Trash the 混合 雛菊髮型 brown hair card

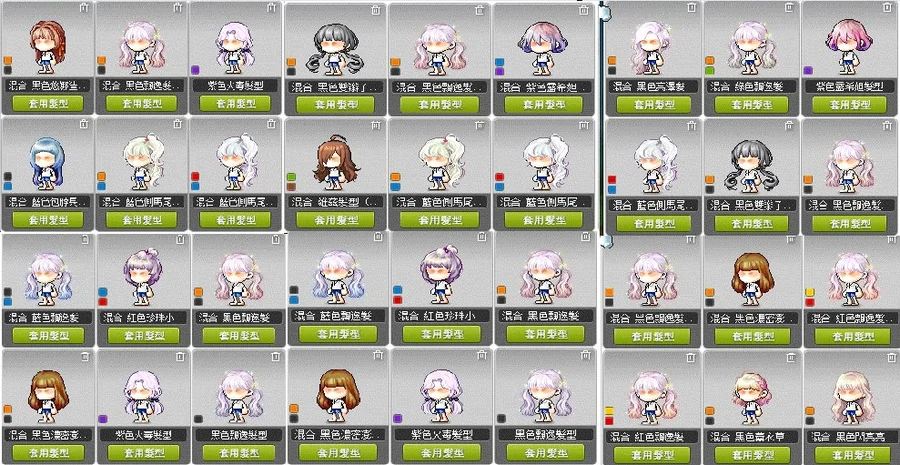pos(375,125)
